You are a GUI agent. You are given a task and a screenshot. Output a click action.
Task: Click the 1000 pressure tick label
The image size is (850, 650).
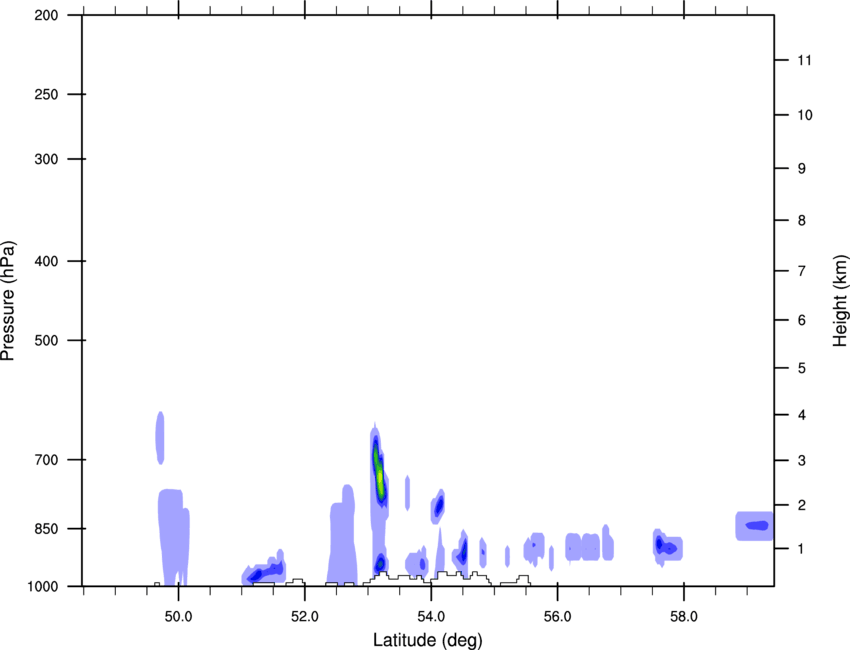coord(42,587)
